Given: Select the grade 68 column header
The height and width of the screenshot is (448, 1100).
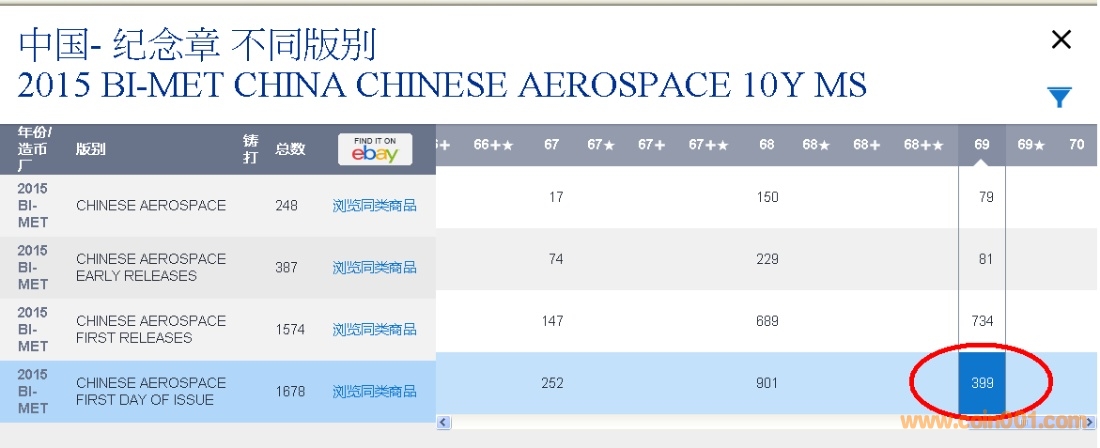Looking at the screenshot, I should click(767, 145).
